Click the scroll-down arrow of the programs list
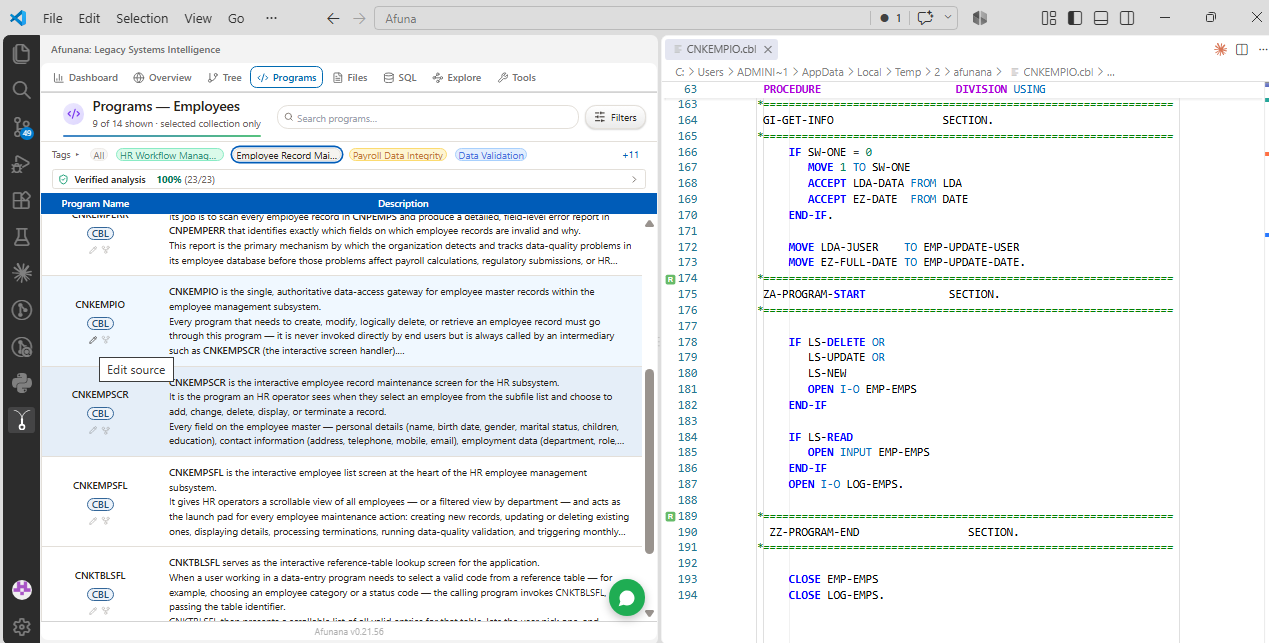 point(649,613)
